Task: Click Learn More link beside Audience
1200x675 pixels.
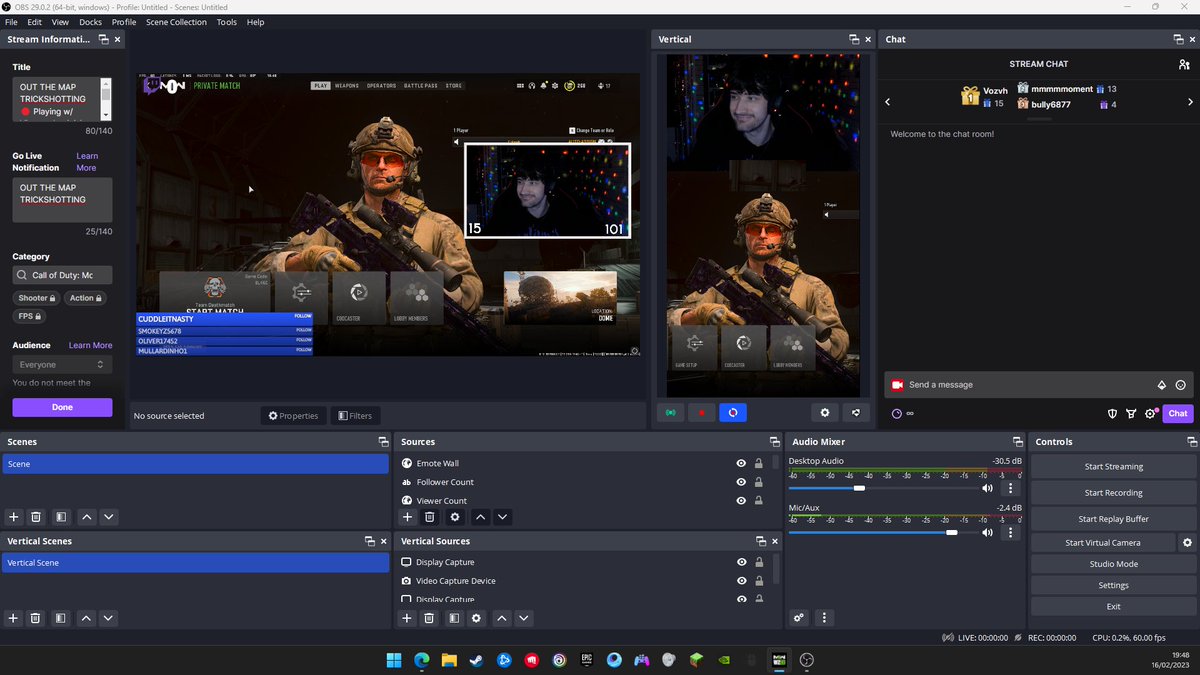Action: [x=90, y=346]
